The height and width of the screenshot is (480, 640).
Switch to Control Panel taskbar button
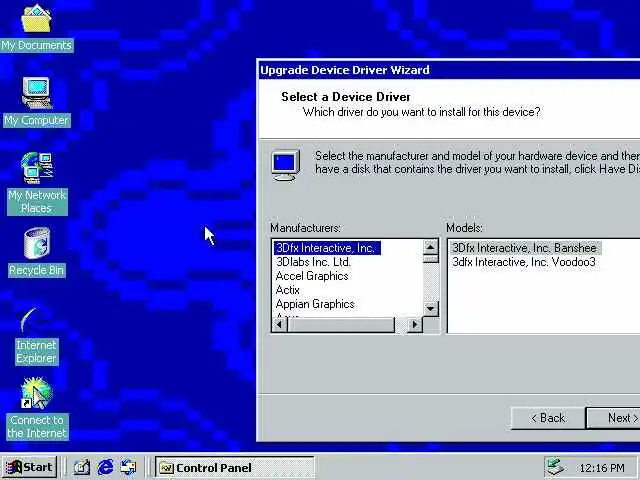235,467
